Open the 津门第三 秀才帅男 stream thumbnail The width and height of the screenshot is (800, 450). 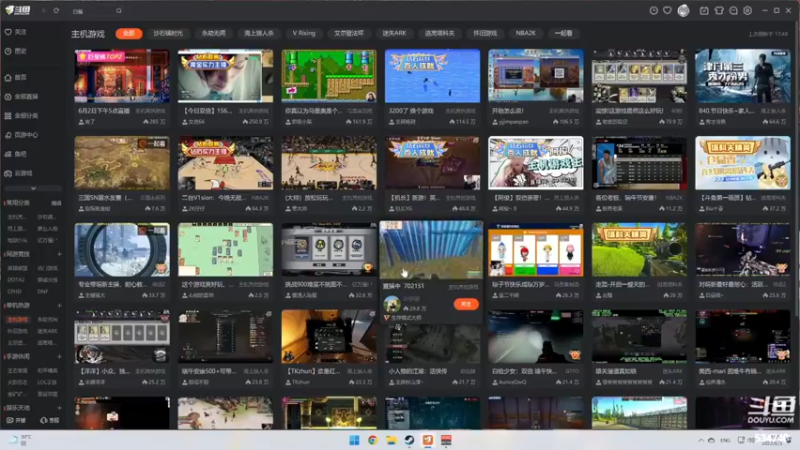pyautogui.click(x=742, y=76)
